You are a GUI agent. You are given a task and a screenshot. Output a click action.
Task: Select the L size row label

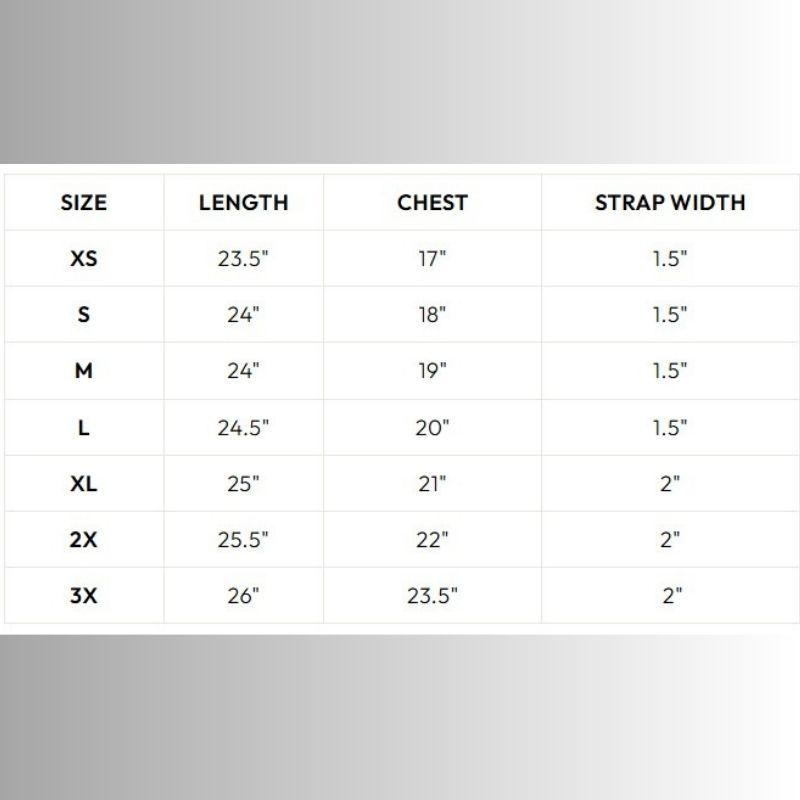(84, 428)
